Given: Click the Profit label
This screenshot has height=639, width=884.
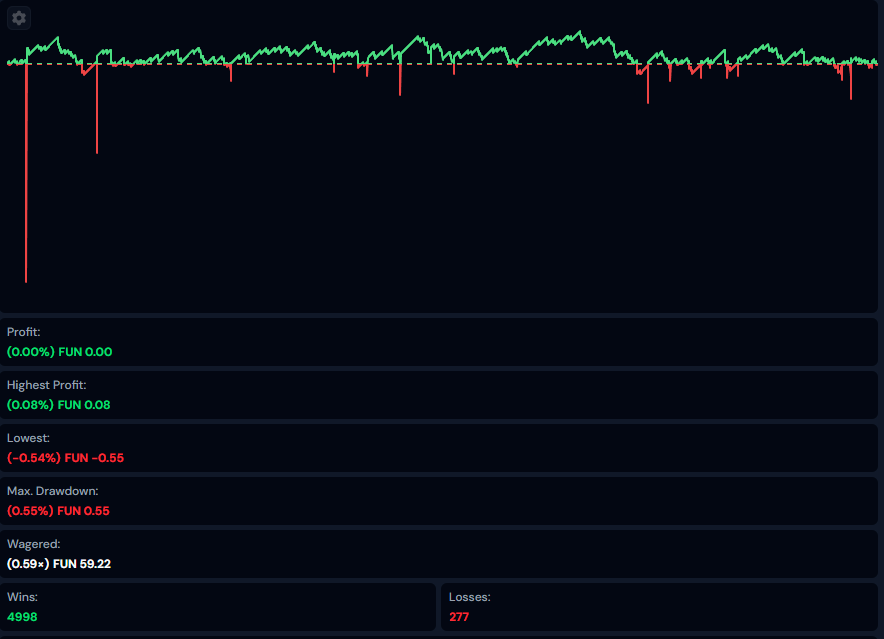Looking at the screenshot, I should [24, 332].
